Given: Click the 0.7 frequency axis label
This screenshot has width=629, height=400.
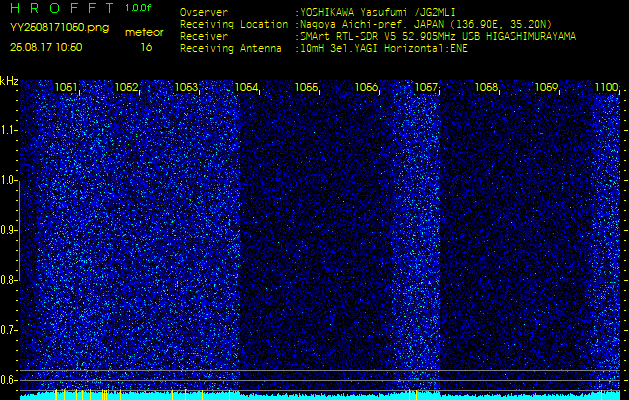Looking at the screenshot, I should [8, 331].
